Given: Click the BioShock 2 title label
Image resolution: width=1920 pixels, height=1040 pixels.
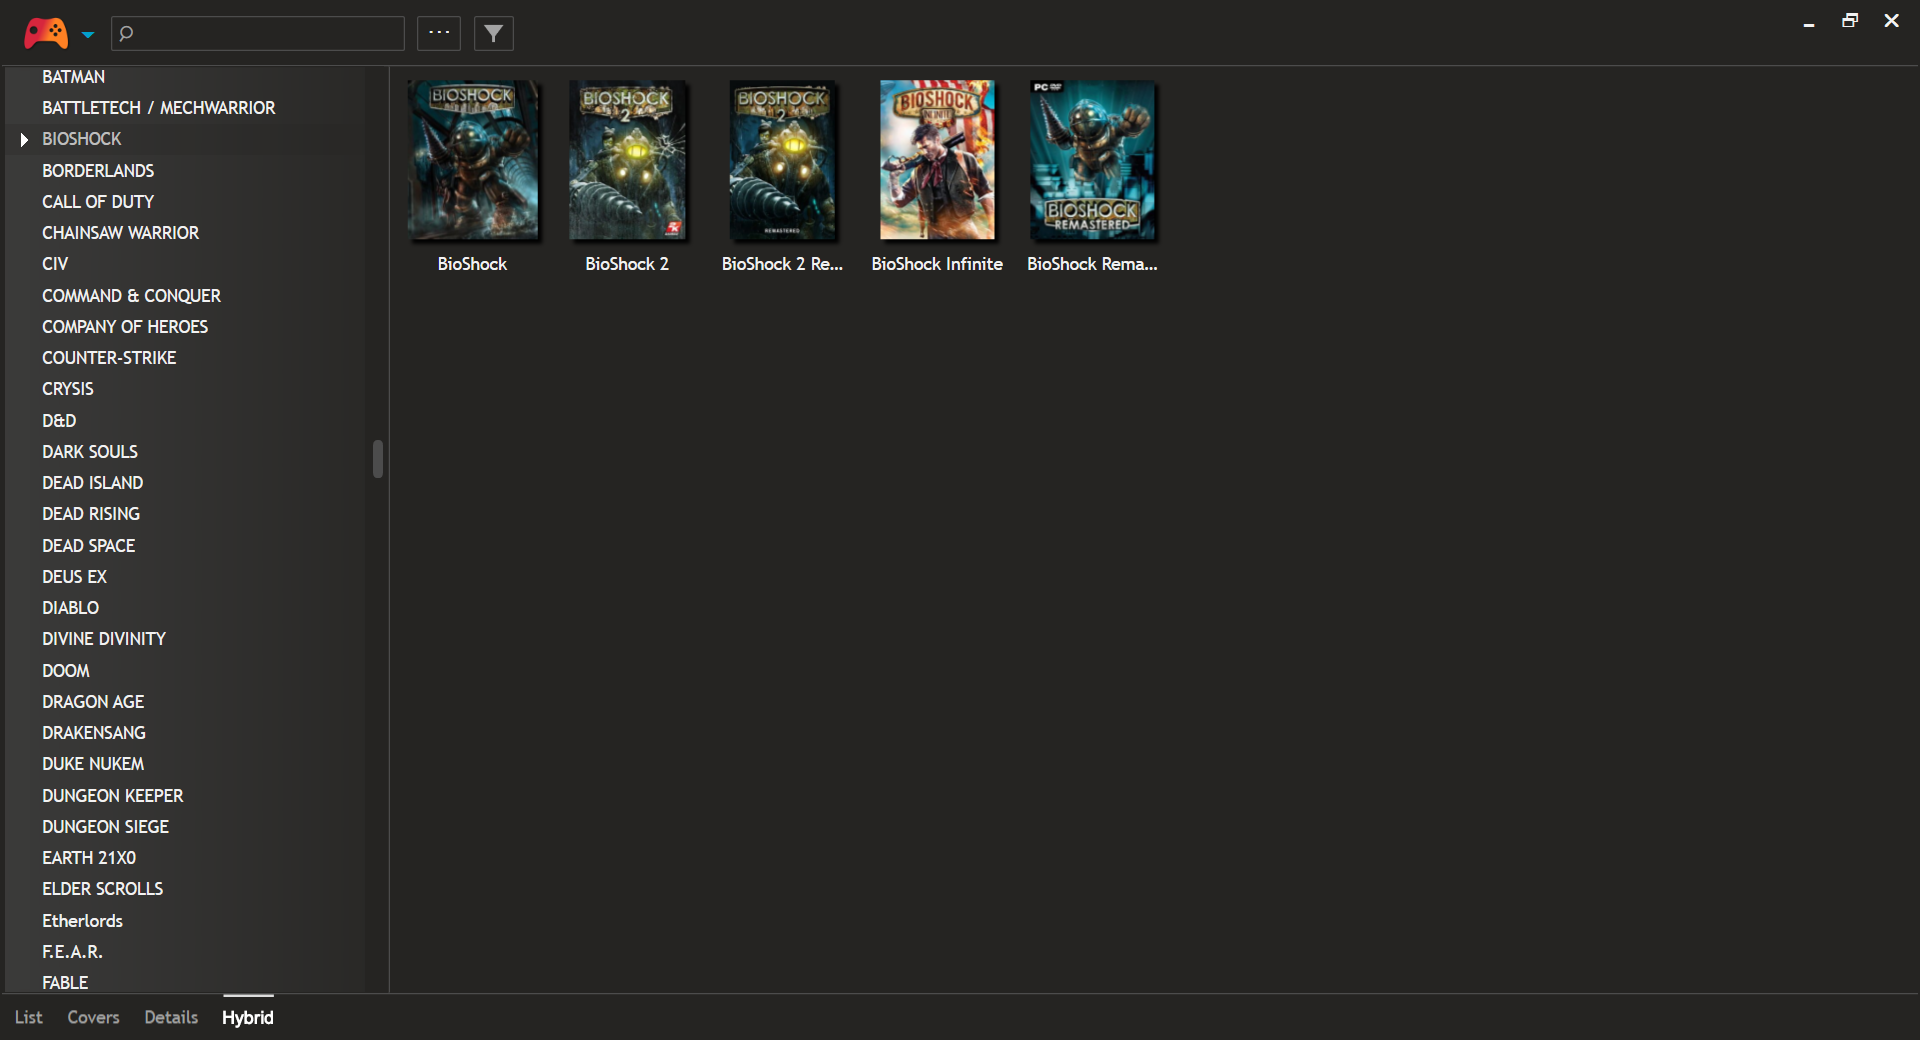Looking at the screenshot, I should (627, 264).
